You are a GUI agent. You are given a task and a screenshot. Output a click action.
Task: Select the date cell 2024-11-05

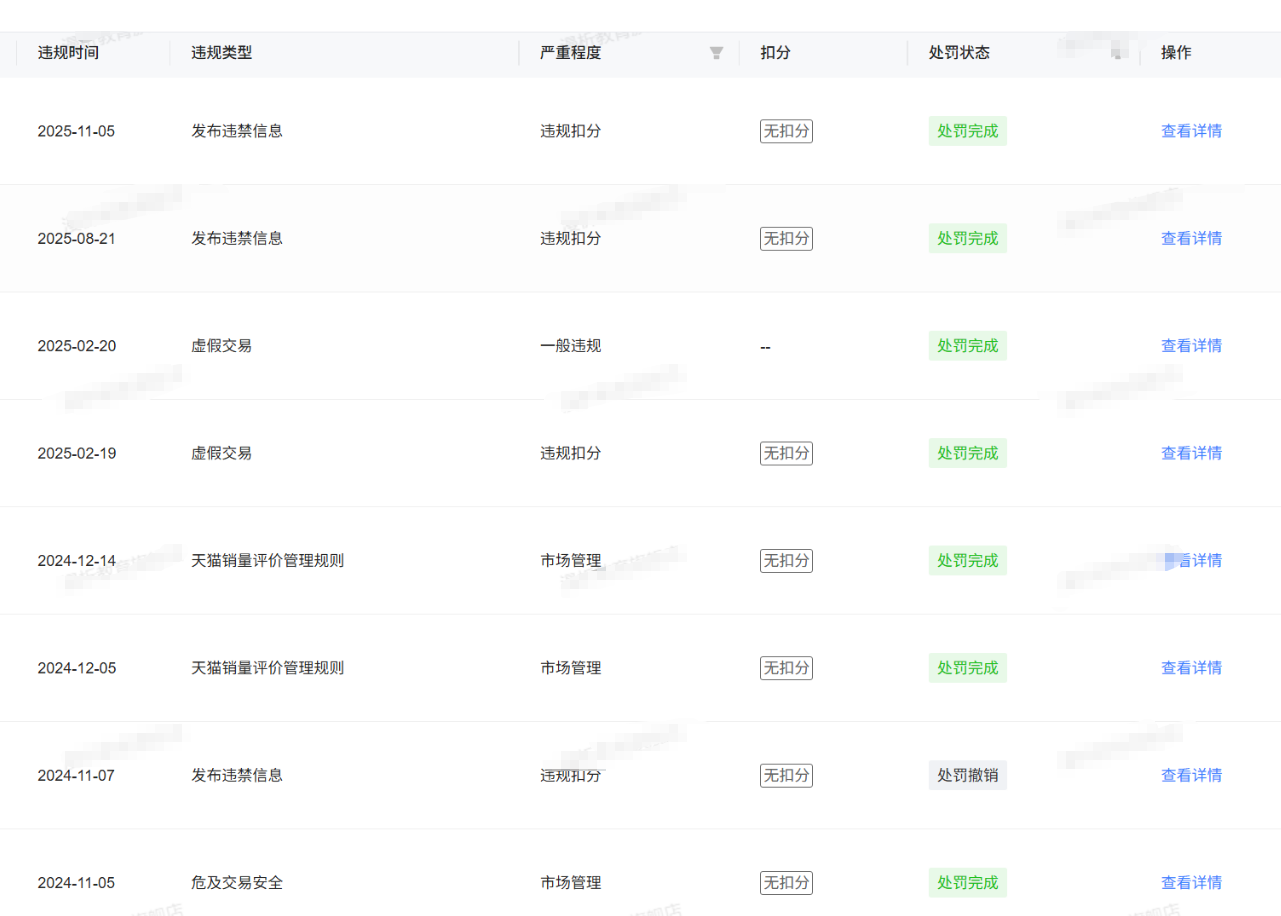(x=76, y=883)
